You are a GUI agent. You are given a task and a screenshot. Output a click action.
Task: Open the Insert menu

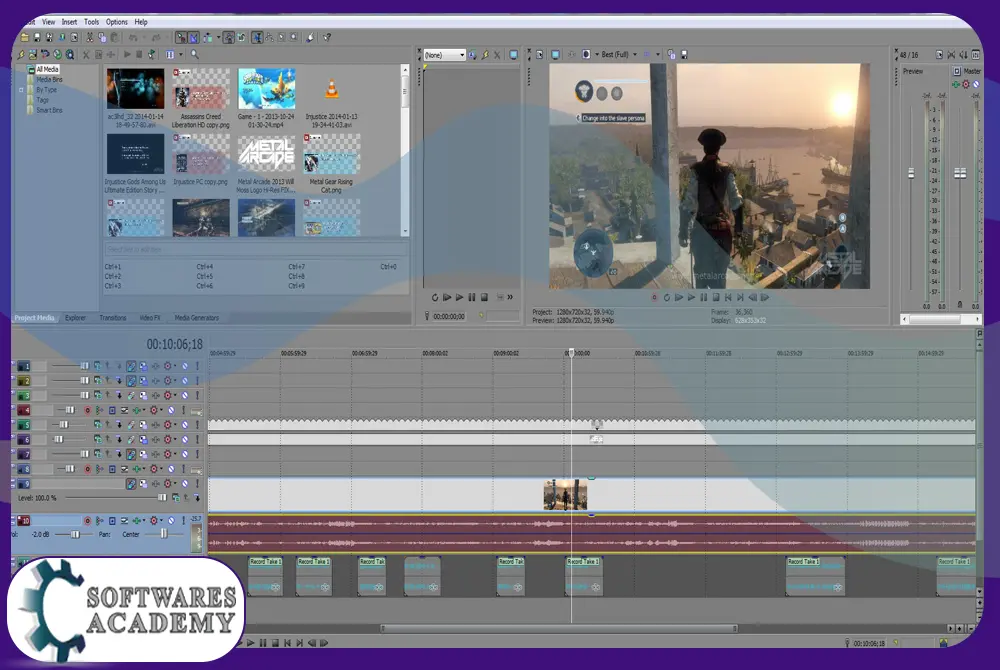coord(69,22)
